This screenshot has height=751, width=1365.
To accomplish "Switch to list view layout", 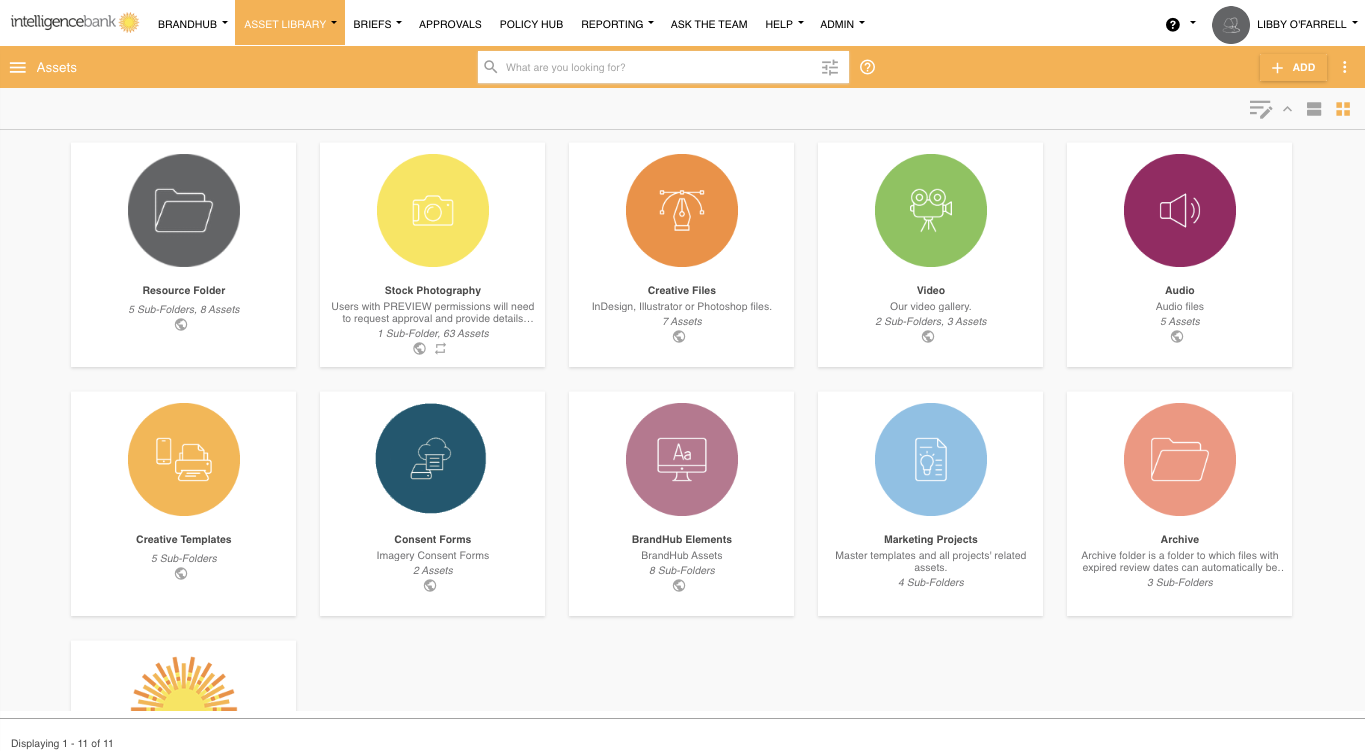I will coord(1314,109).
